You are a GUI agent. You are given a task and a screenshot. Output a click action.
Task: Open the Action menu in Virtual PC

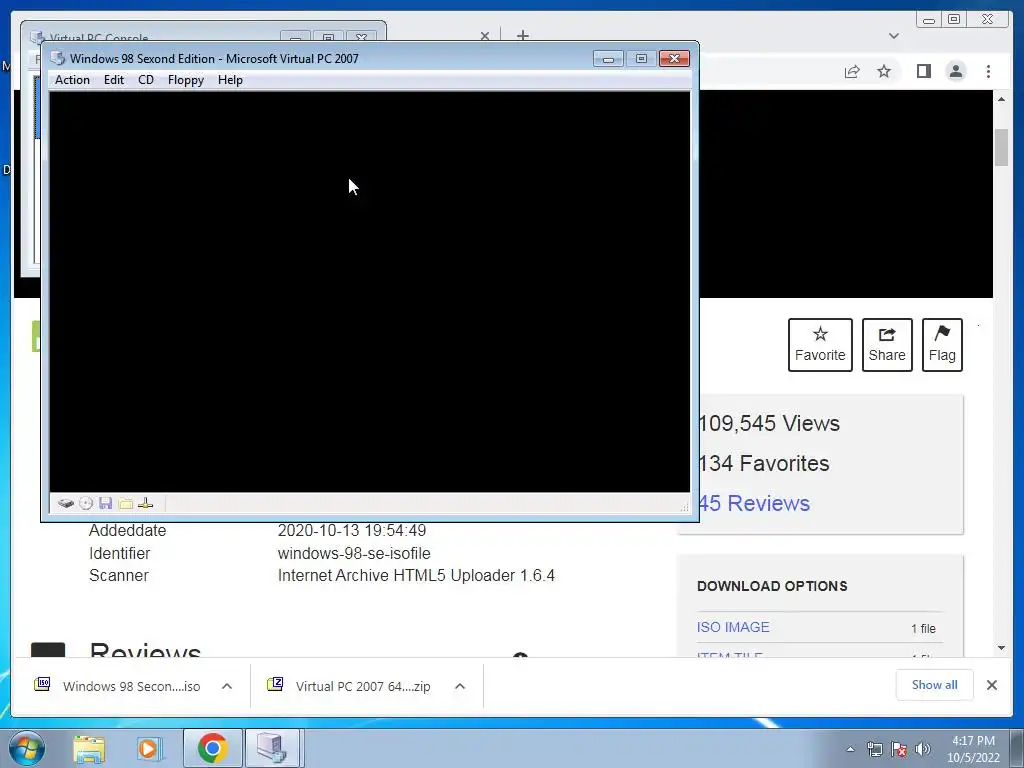click(x=72, y=80)
